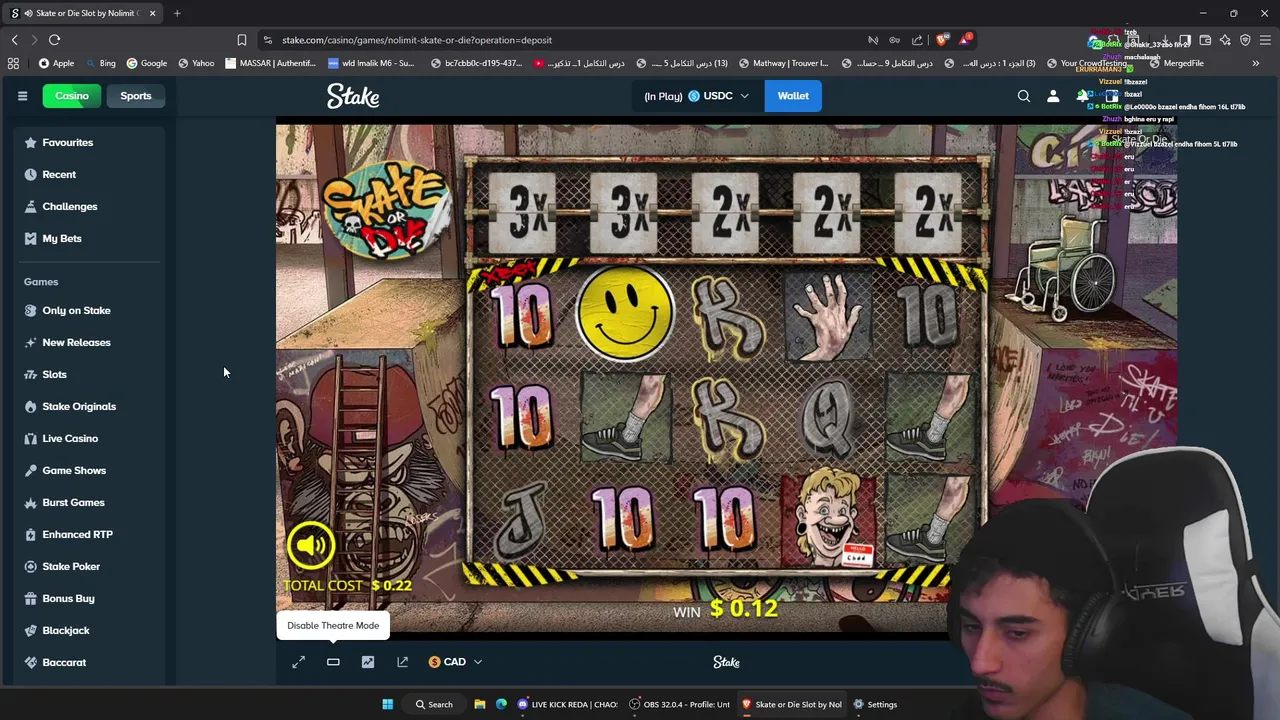Image resolution: width=1280 pixels, height=720 pixels.
Task: Open the CAD display currency dropdown
Action: [x=455, y=662]
